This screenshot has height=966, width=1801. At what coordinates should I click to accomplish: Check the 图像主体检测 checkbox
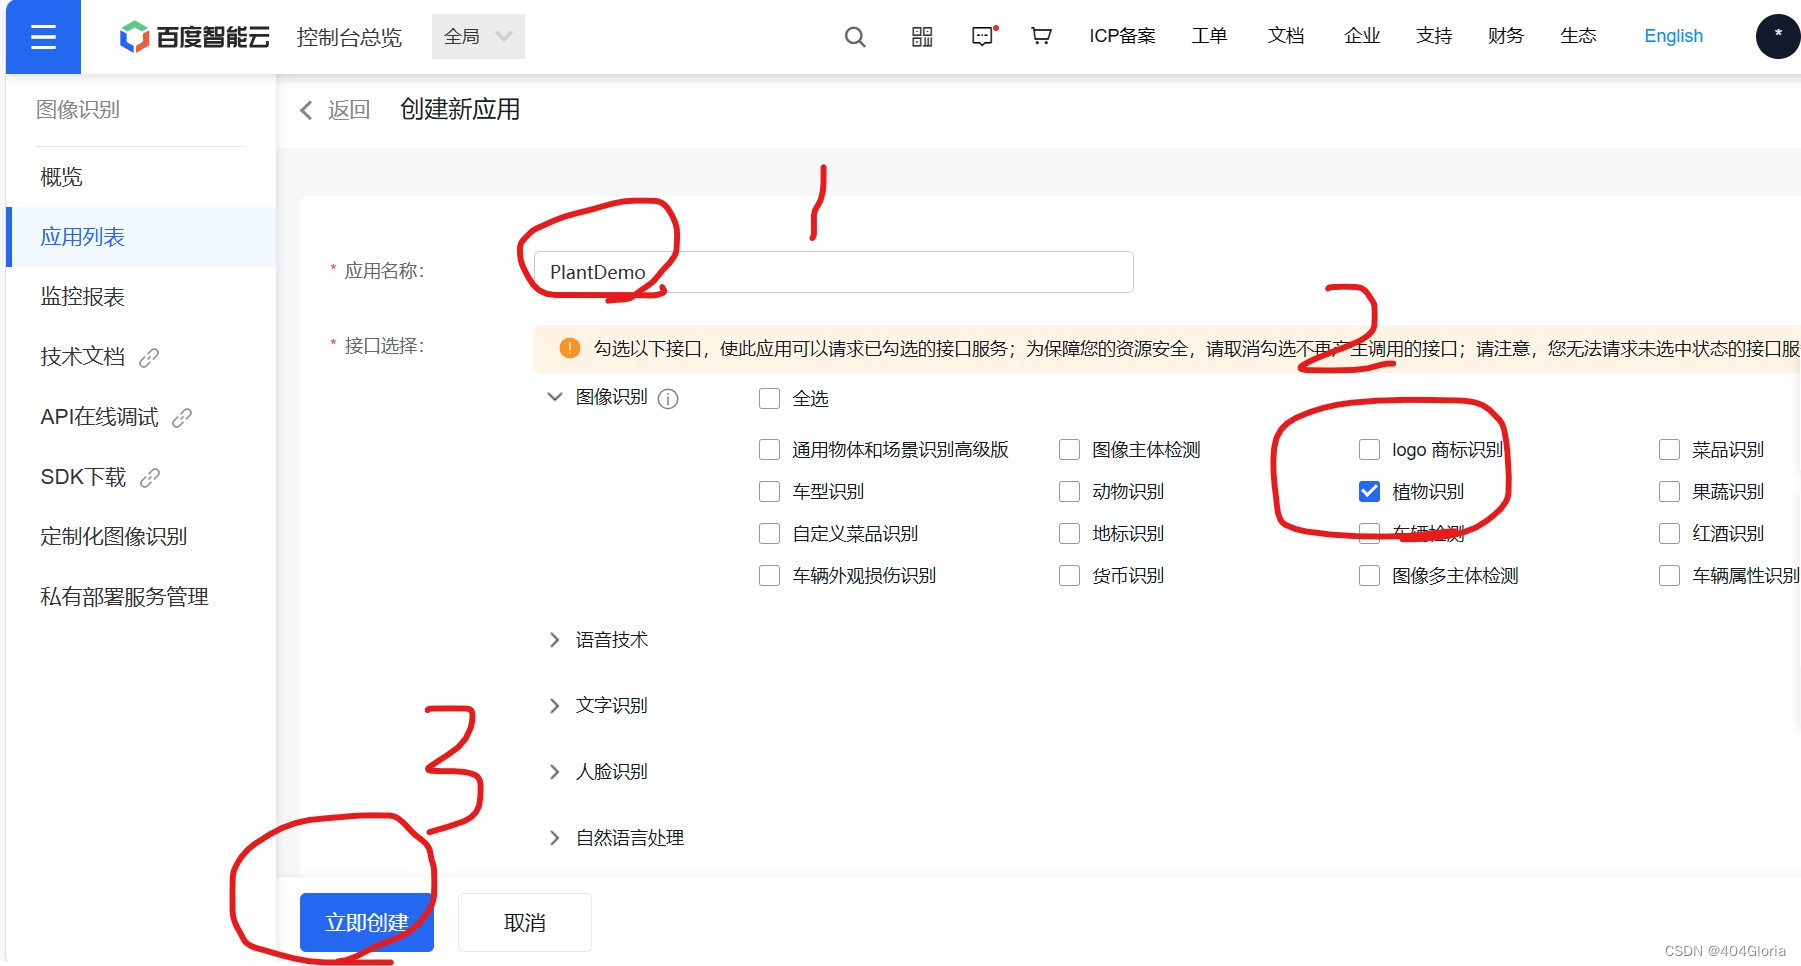click(x=1069, y=450)
